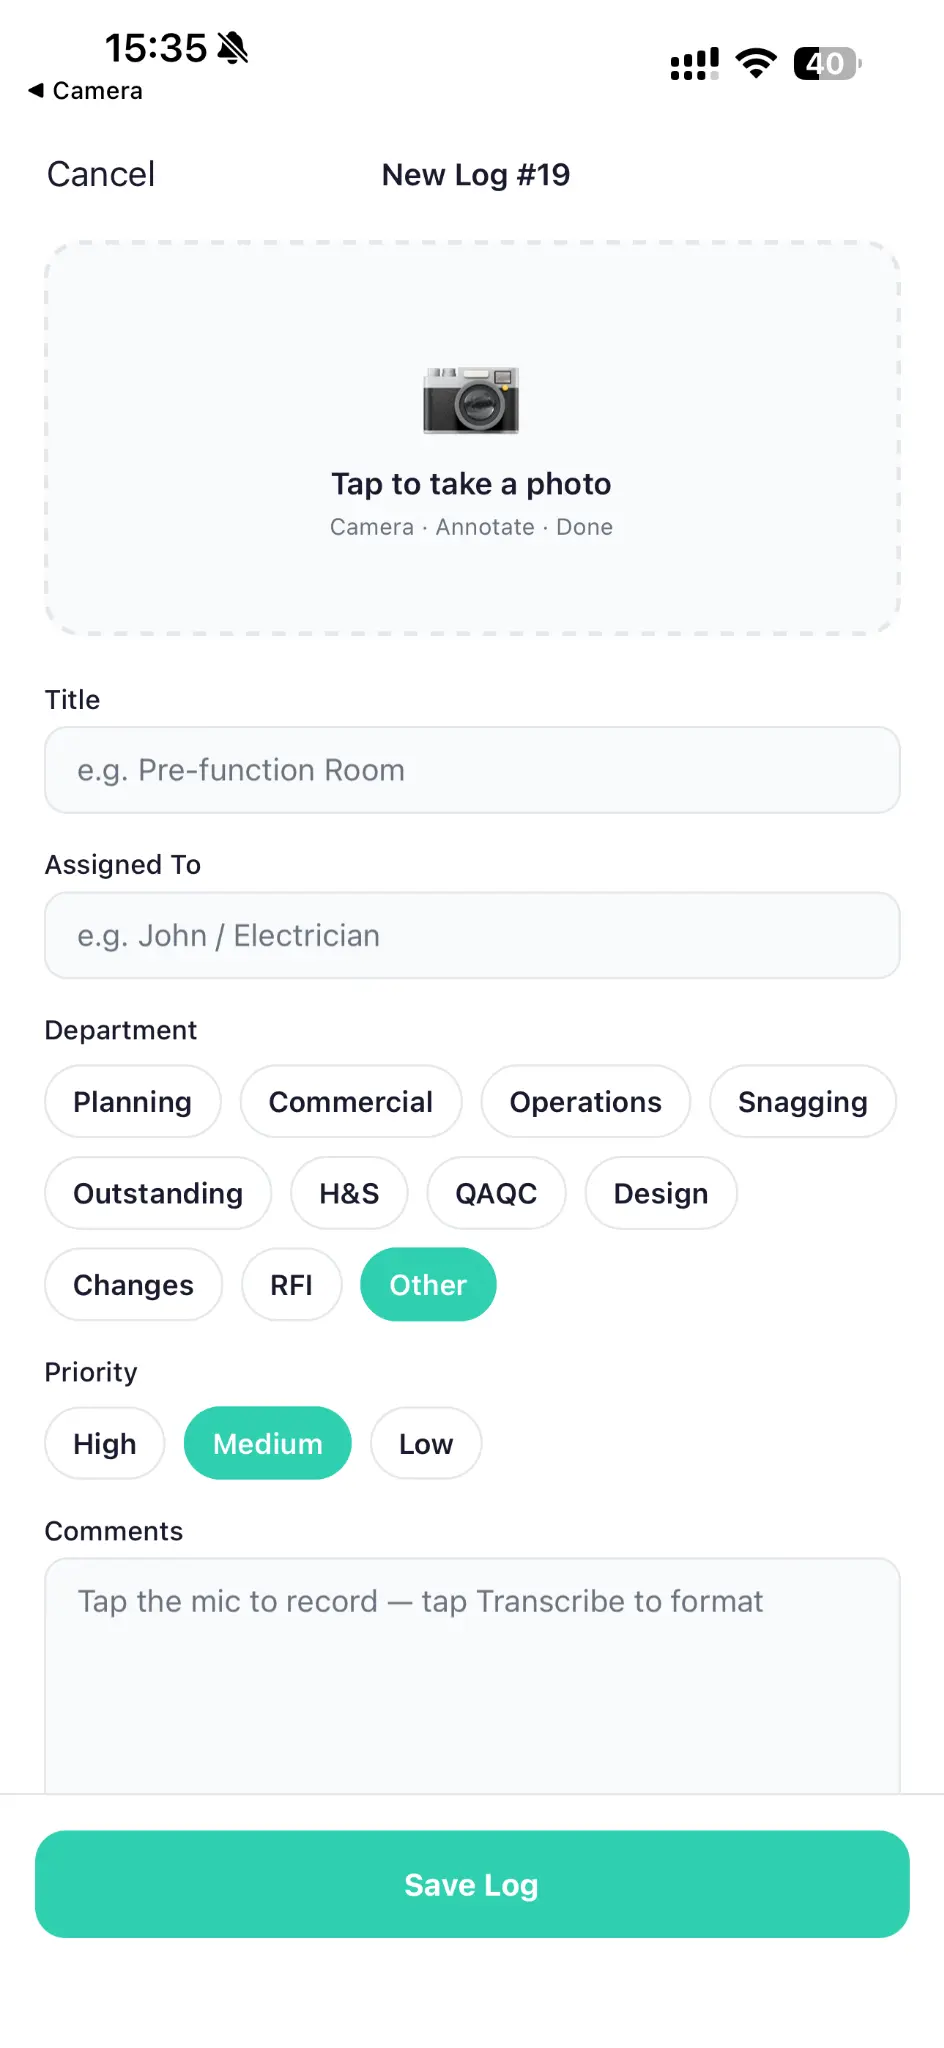Select the Snagging department chip
This screenshot has width=944, height=2048.
(802, 1101)
